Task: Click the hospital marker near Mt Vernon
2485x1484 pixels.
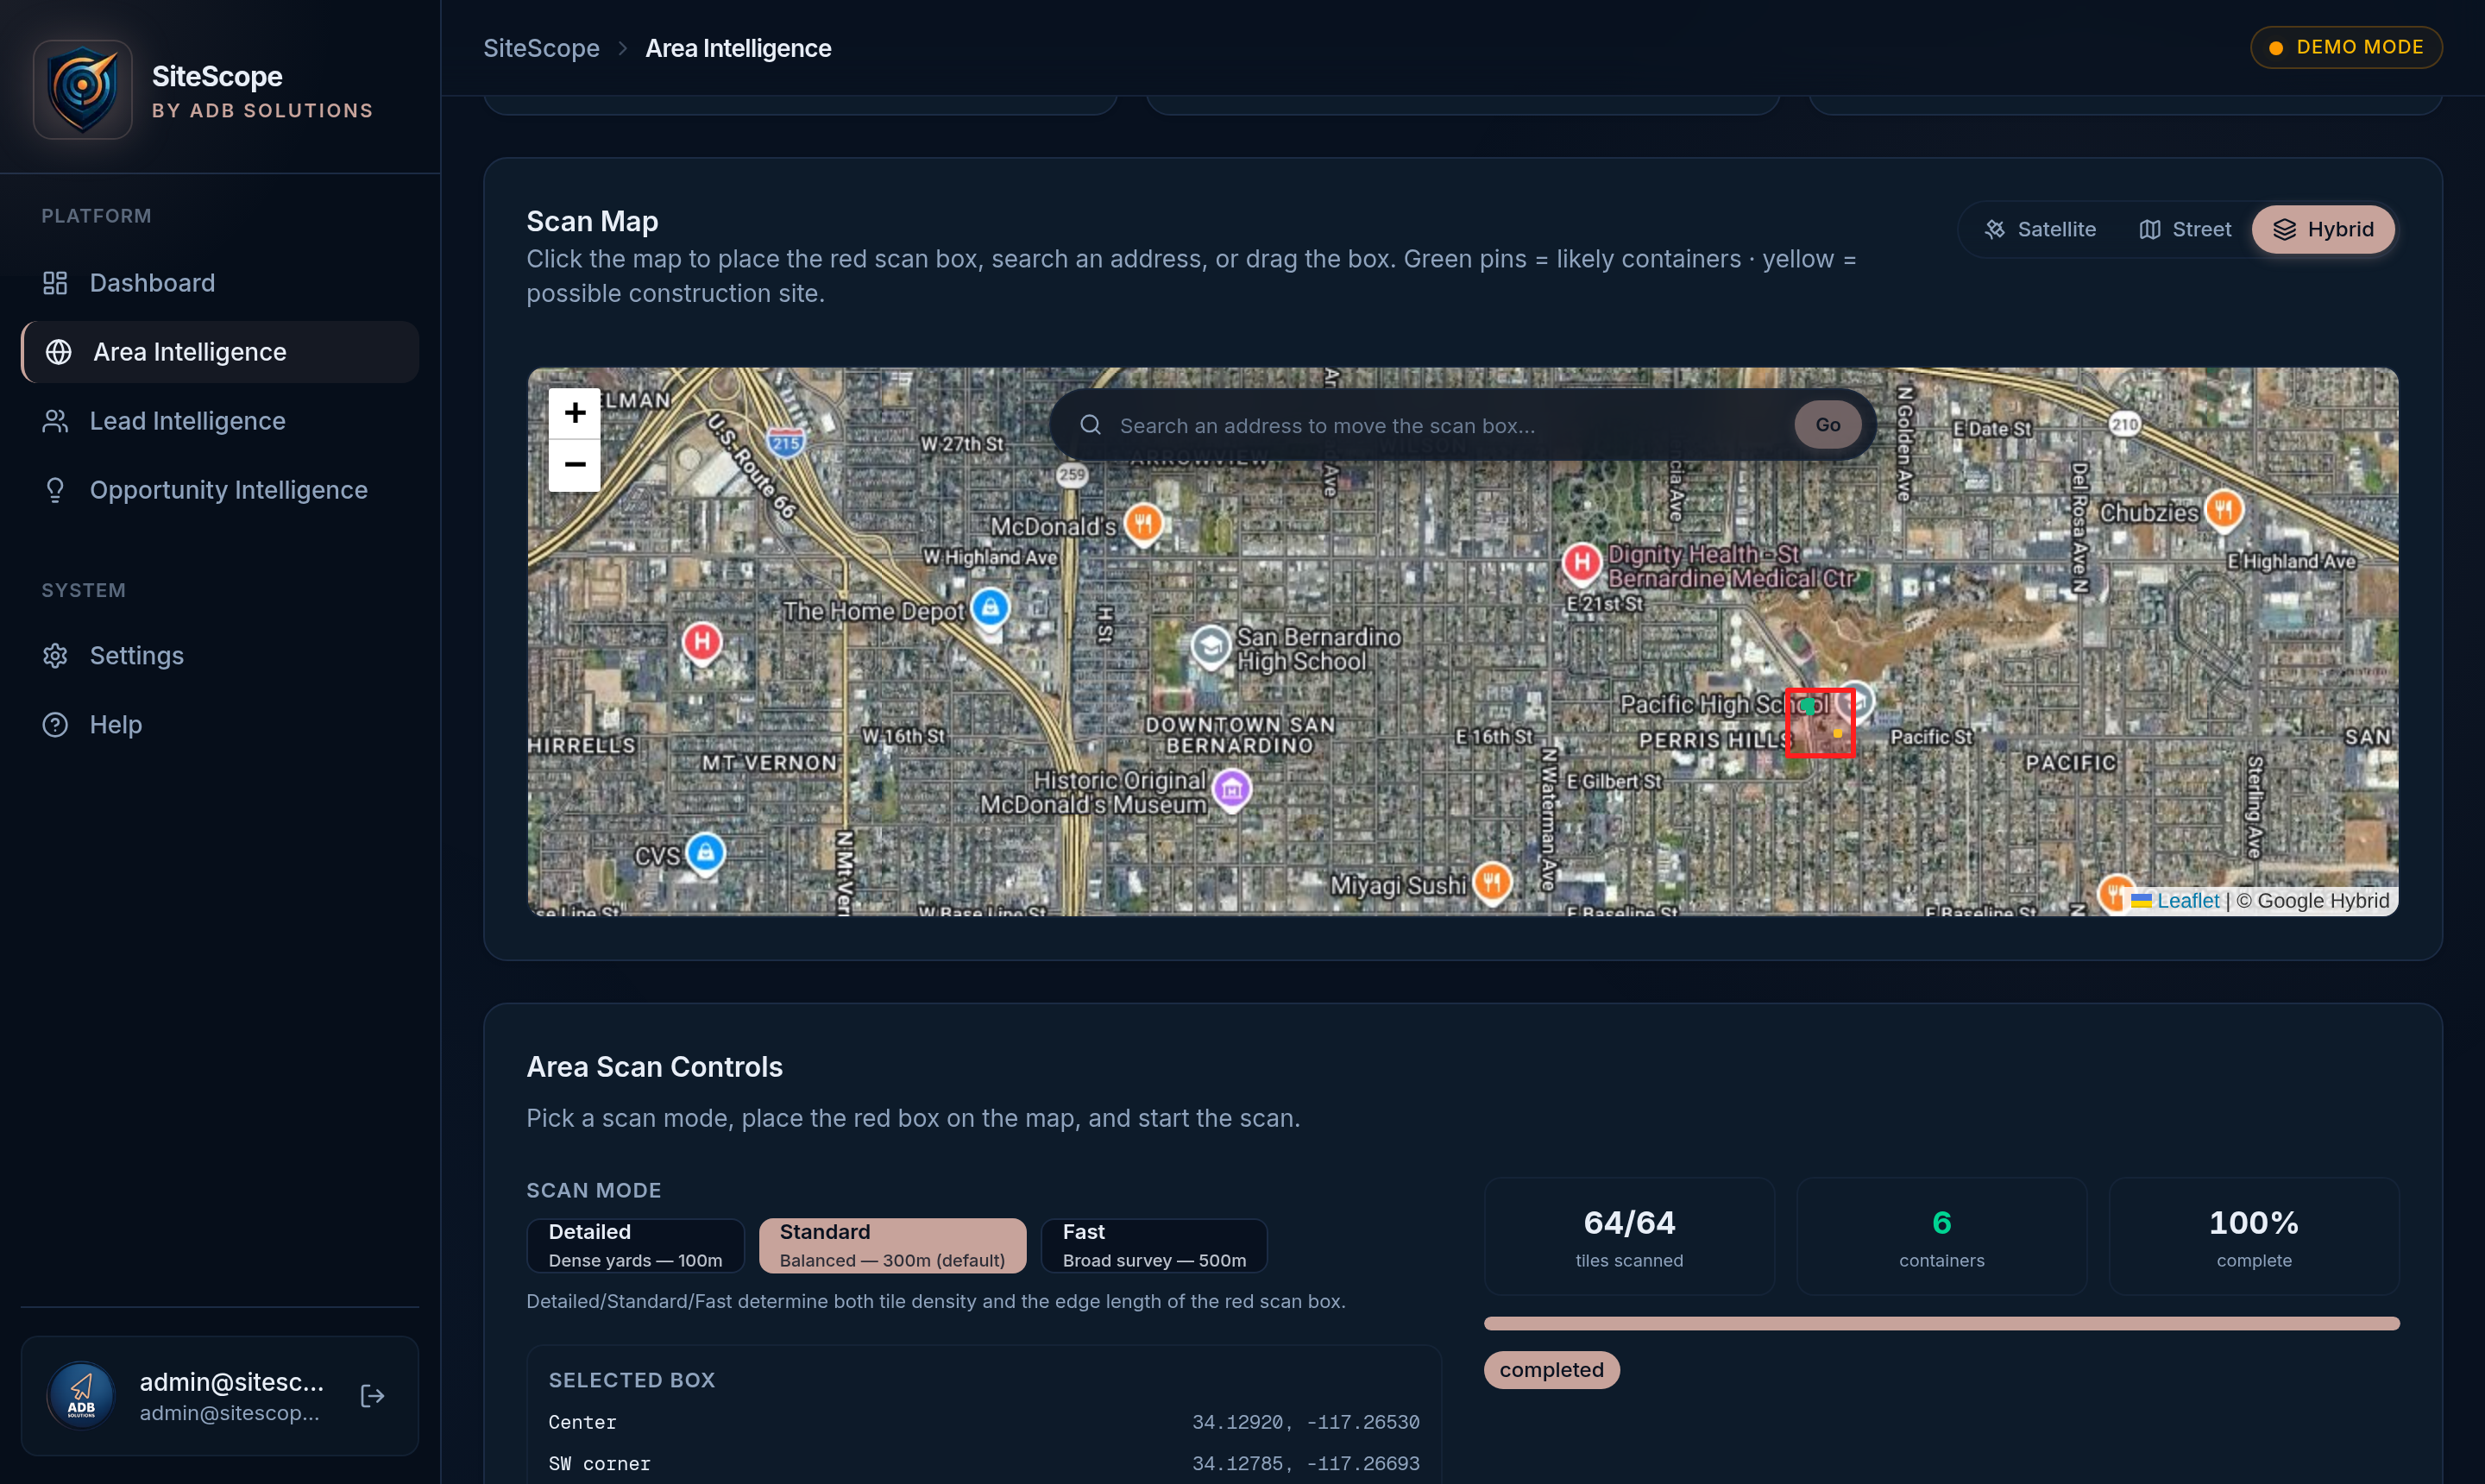Action: click(702, 642)
